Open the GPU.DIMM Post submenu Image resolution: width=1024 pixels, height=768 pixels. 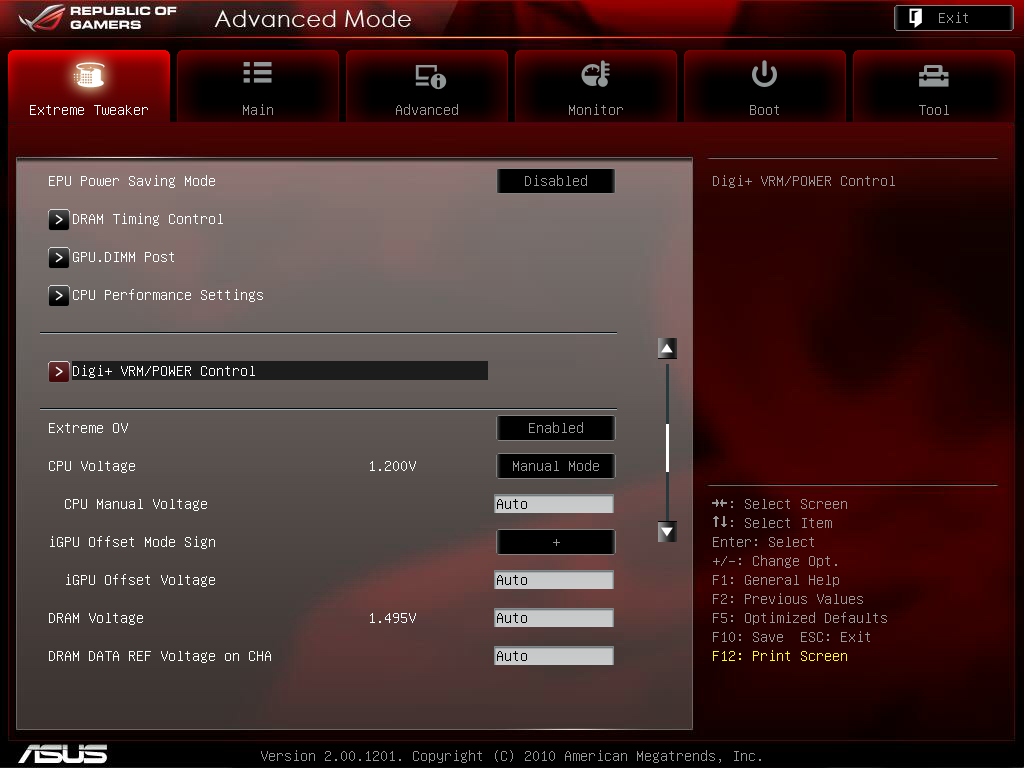coord(123,257)
